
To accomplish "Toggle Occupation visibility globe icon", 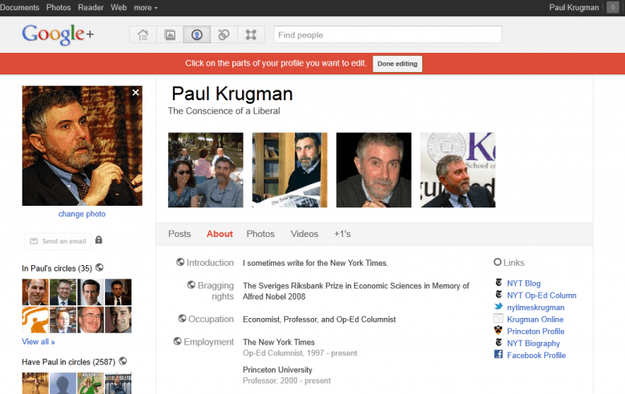I will [x=182, y=318].
